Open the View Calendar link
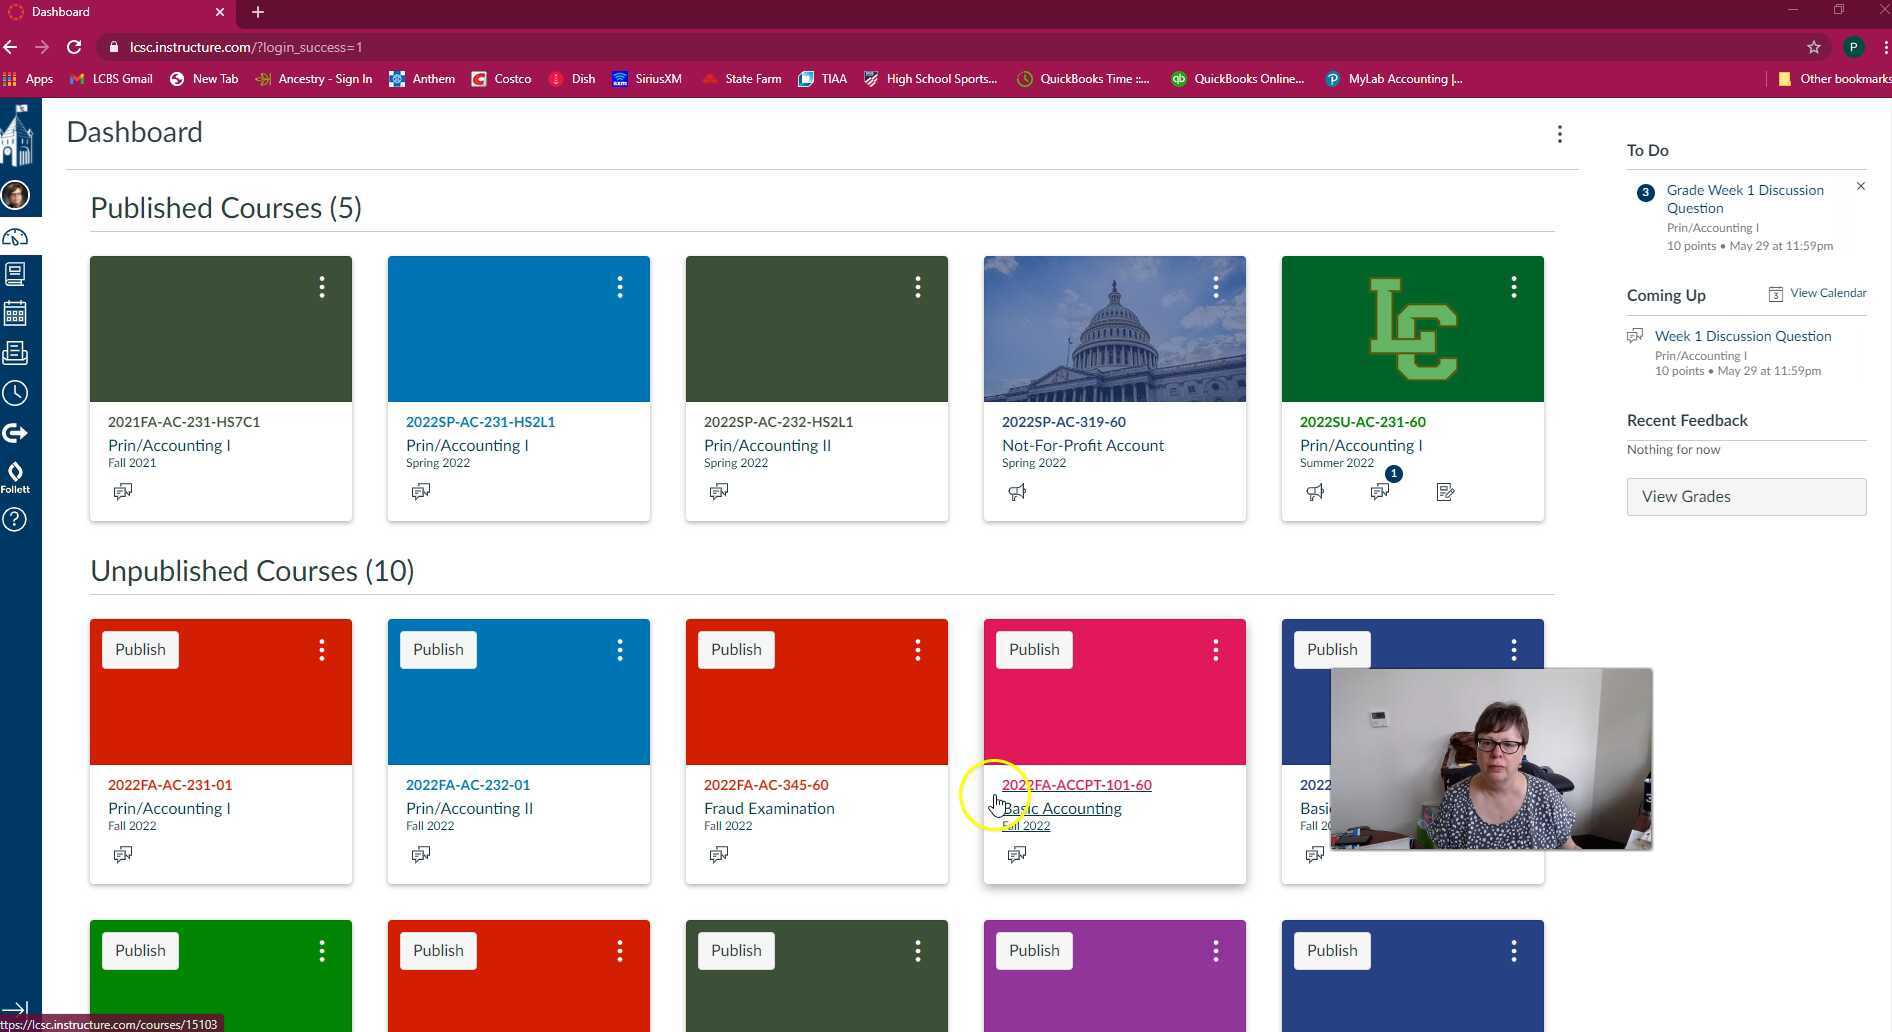1892x1032 pixels. click(x=1827, y=293)
